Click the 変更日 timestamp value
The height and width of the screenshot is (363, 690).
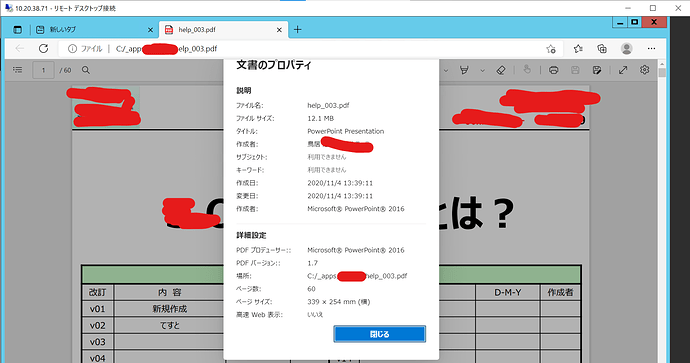click(x=340, y=196)
